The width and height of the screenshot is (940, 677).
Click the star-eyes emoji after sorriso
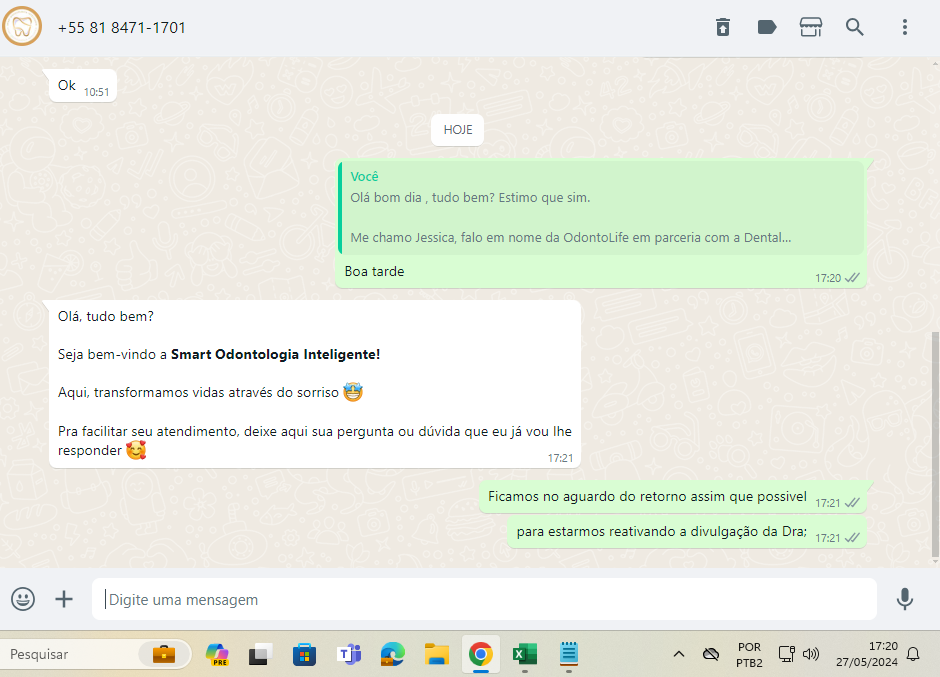click(353, 392)
